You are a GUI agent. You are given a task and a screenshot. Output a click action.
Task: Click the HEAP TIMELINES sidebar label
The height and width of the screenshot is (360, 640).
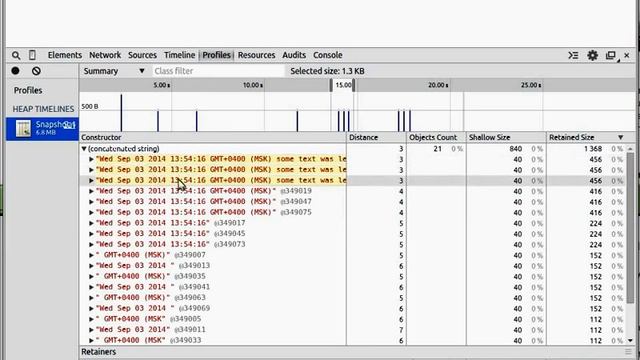pos(43,109)
